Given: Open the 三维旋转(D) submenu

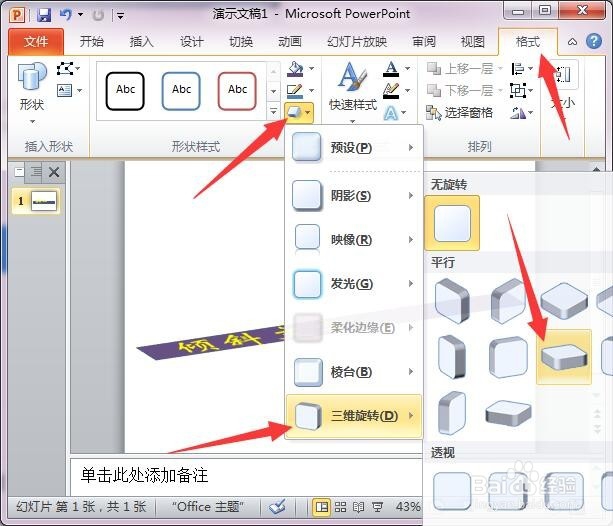Looking at the screenshot, I should tap(354, 416).
